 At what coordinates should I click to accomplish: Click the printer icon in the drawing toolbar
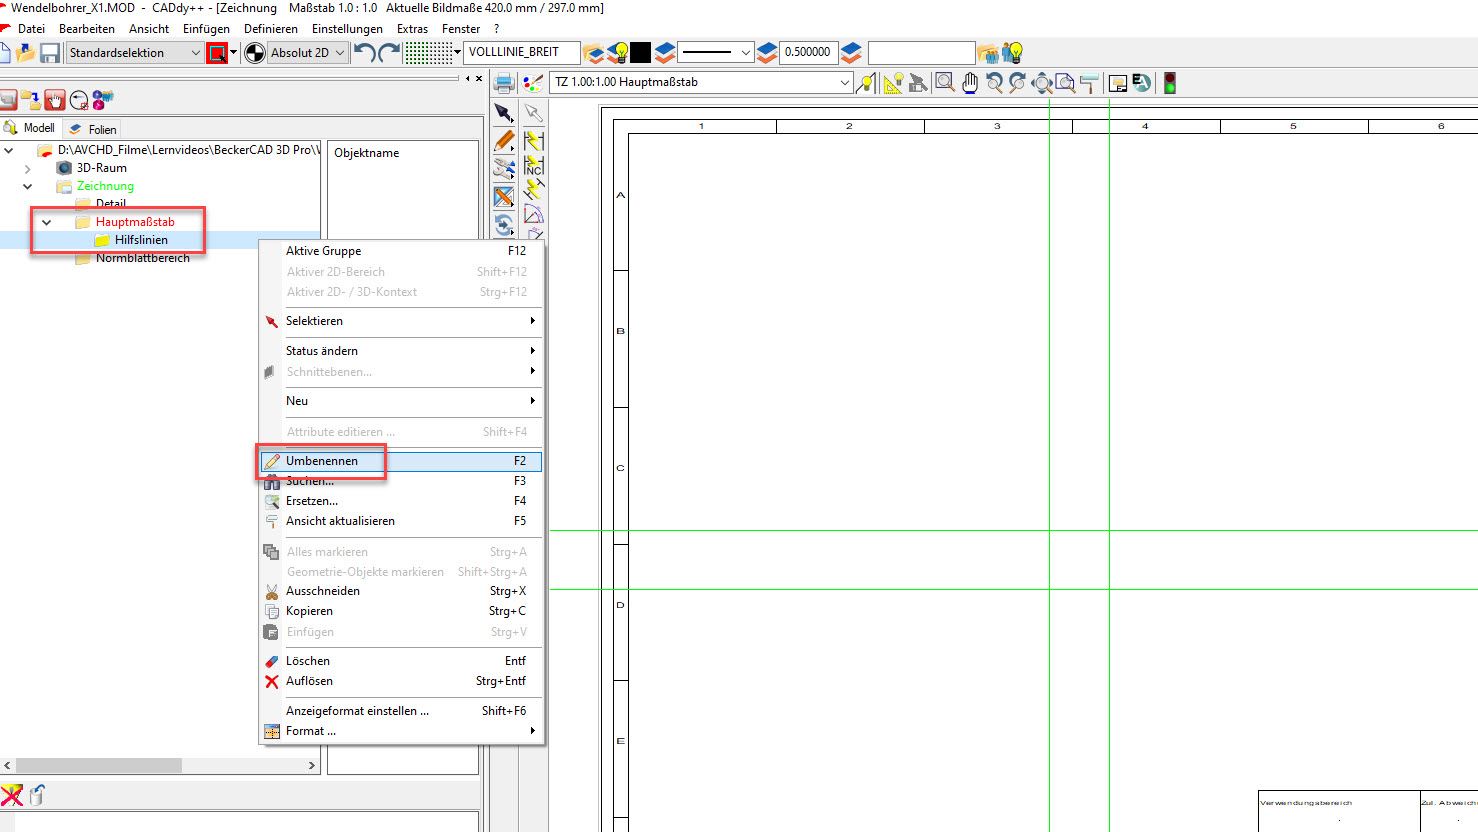coord(504,83)
